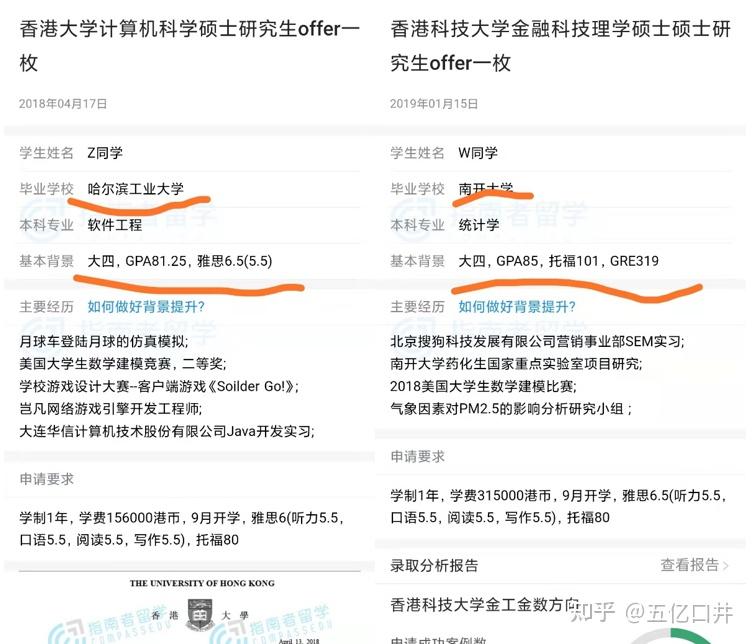Select 大四，GPA81.25，雅思6.5(5.5) background text
Screen dimensions: 752x644
[180, 261]
